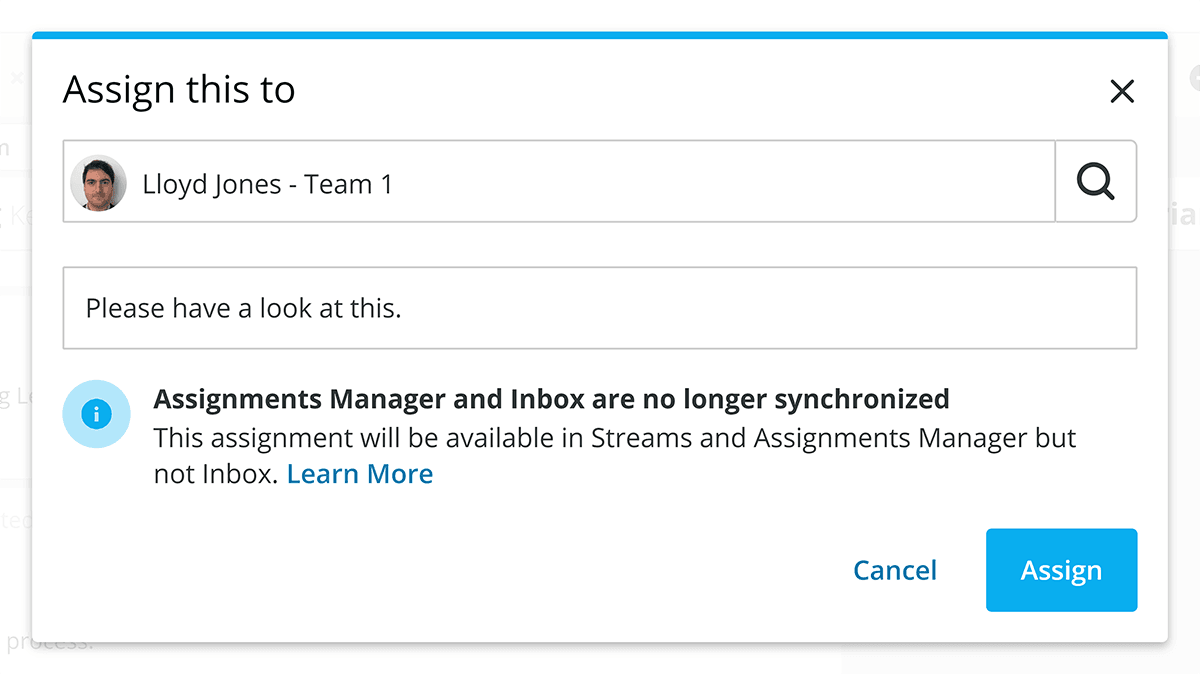Click the blue info icon
The height and width of the screenshot is (674, 1200).
coord(96,414)
